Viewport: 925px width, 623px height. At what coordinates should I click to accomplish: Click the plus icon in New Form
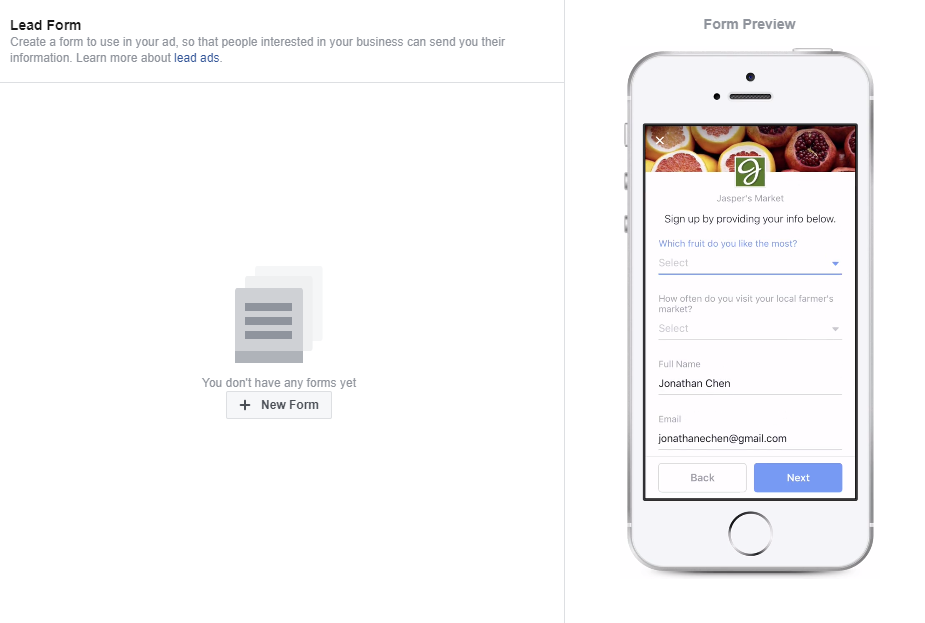tap(245, 405)
